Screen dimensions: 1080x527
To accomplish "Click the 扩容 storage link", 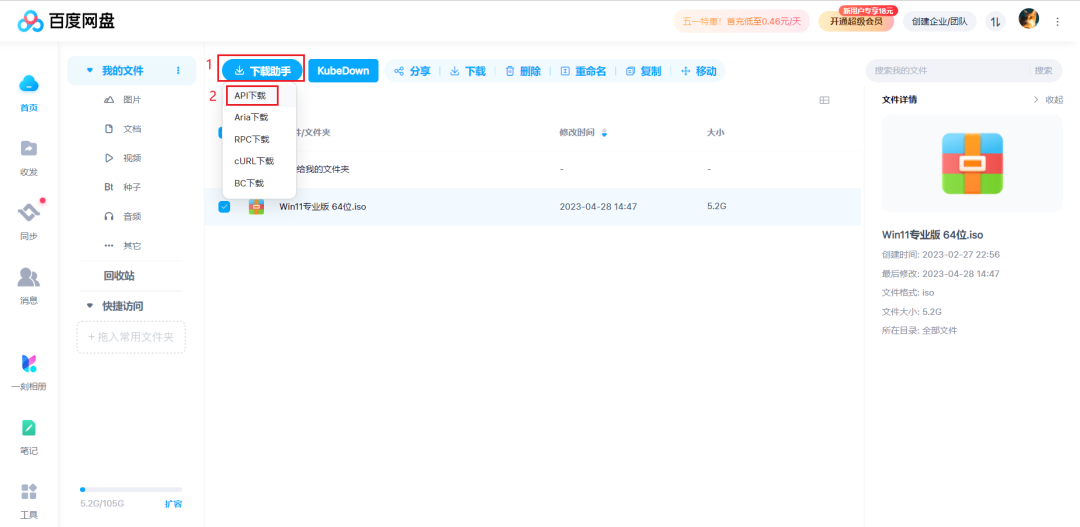I will click(173, 504).
